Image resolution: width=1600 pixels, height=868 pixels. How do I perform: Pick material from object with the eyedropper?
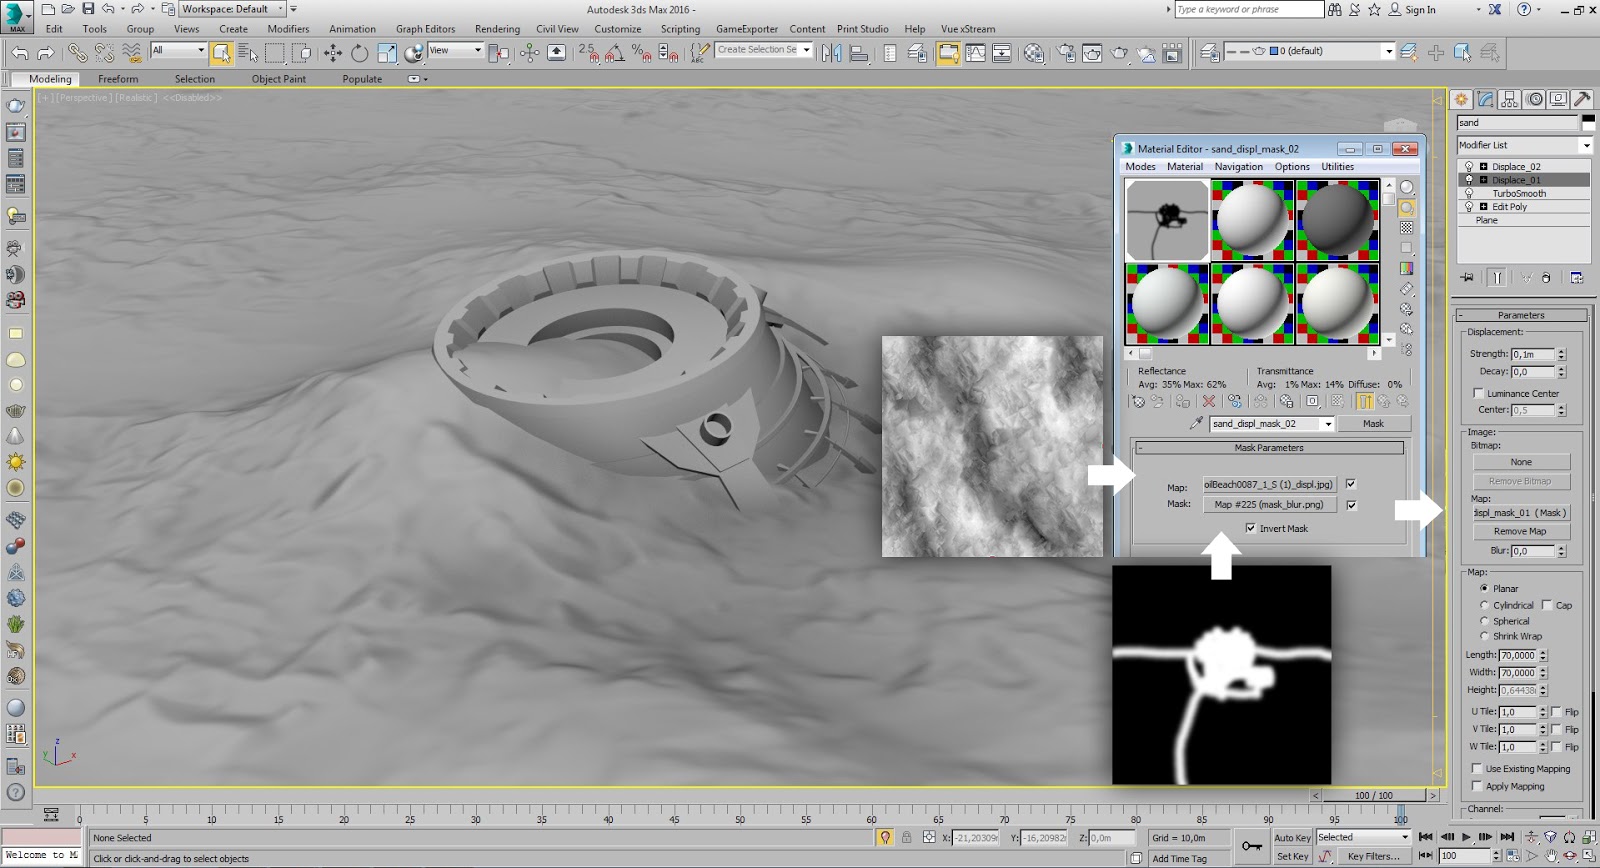pyautogui.click(x=1196, y=424)
